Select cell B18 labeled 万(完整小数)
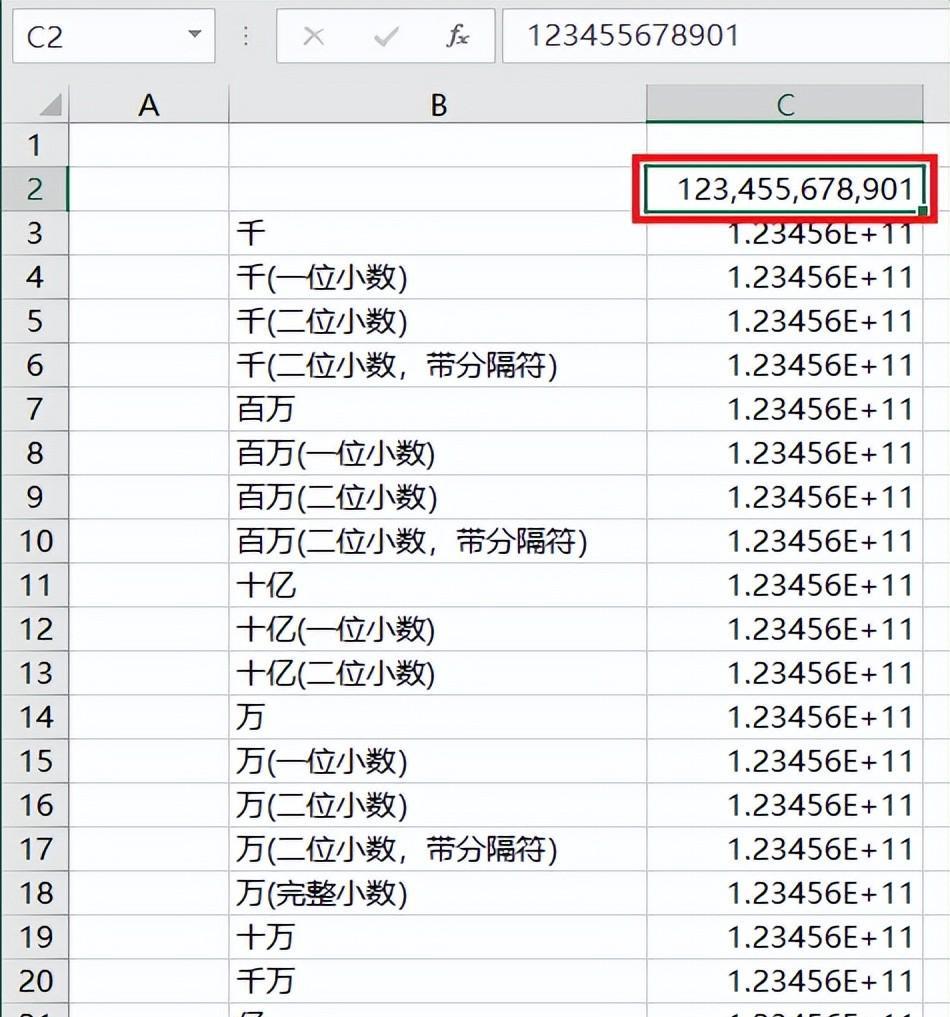950x1017 pixels. pyautogui.click(x=438, y=893)
